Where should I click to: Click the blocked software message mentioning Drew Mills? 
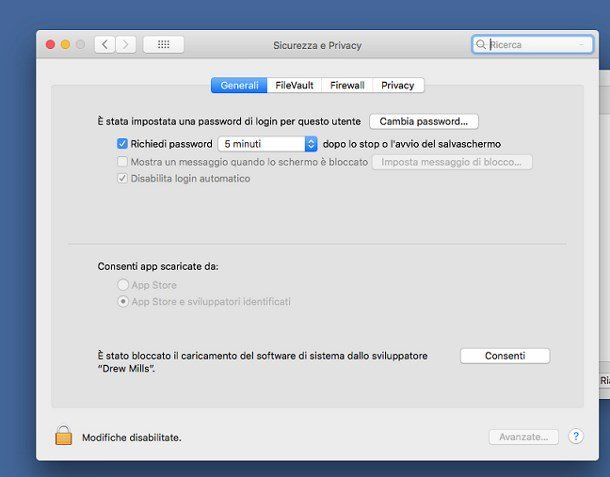(x=263, y=362)
